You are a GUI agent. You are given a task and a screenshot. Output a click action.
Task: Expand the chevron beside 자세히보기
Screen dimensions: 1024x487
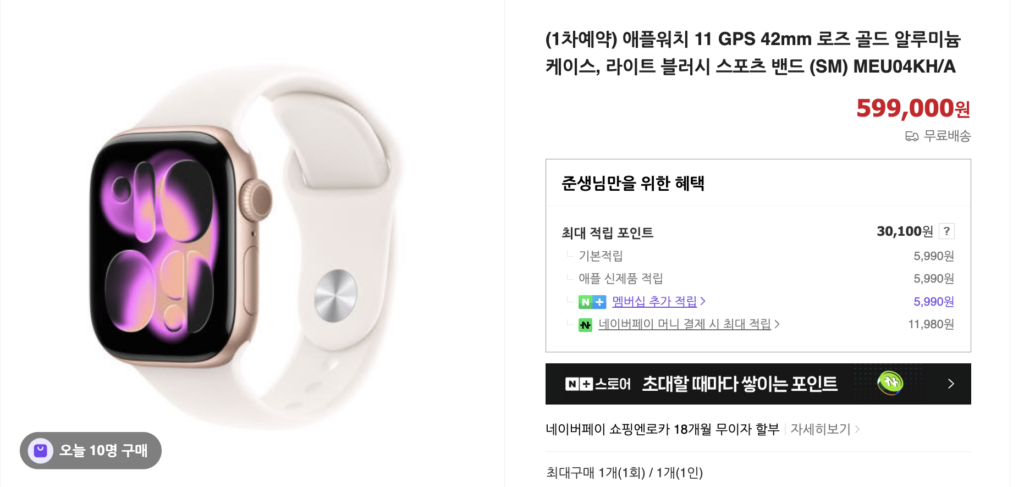[x=857, y=430]
